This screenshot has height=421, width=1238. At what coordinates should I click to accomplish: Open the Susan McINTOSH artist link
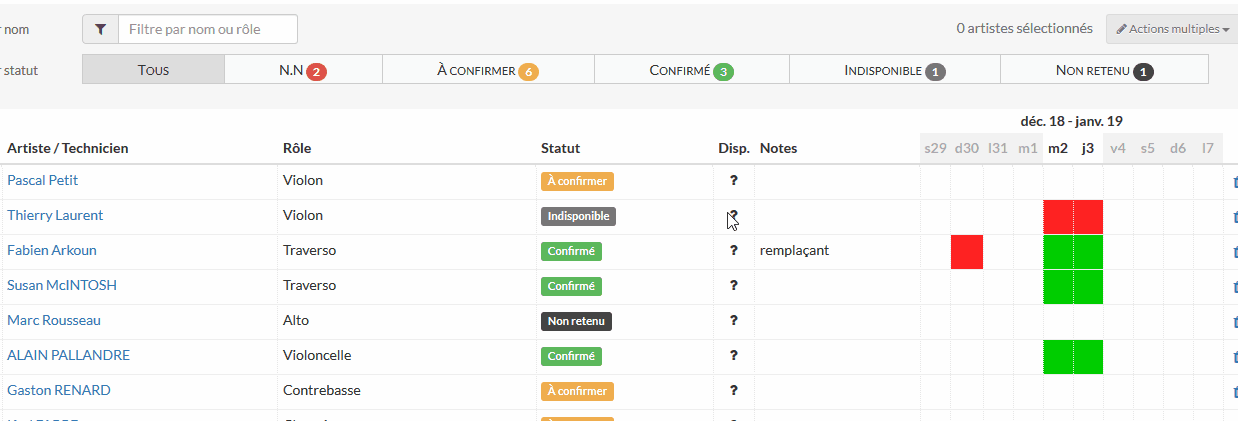click(62, 286)
